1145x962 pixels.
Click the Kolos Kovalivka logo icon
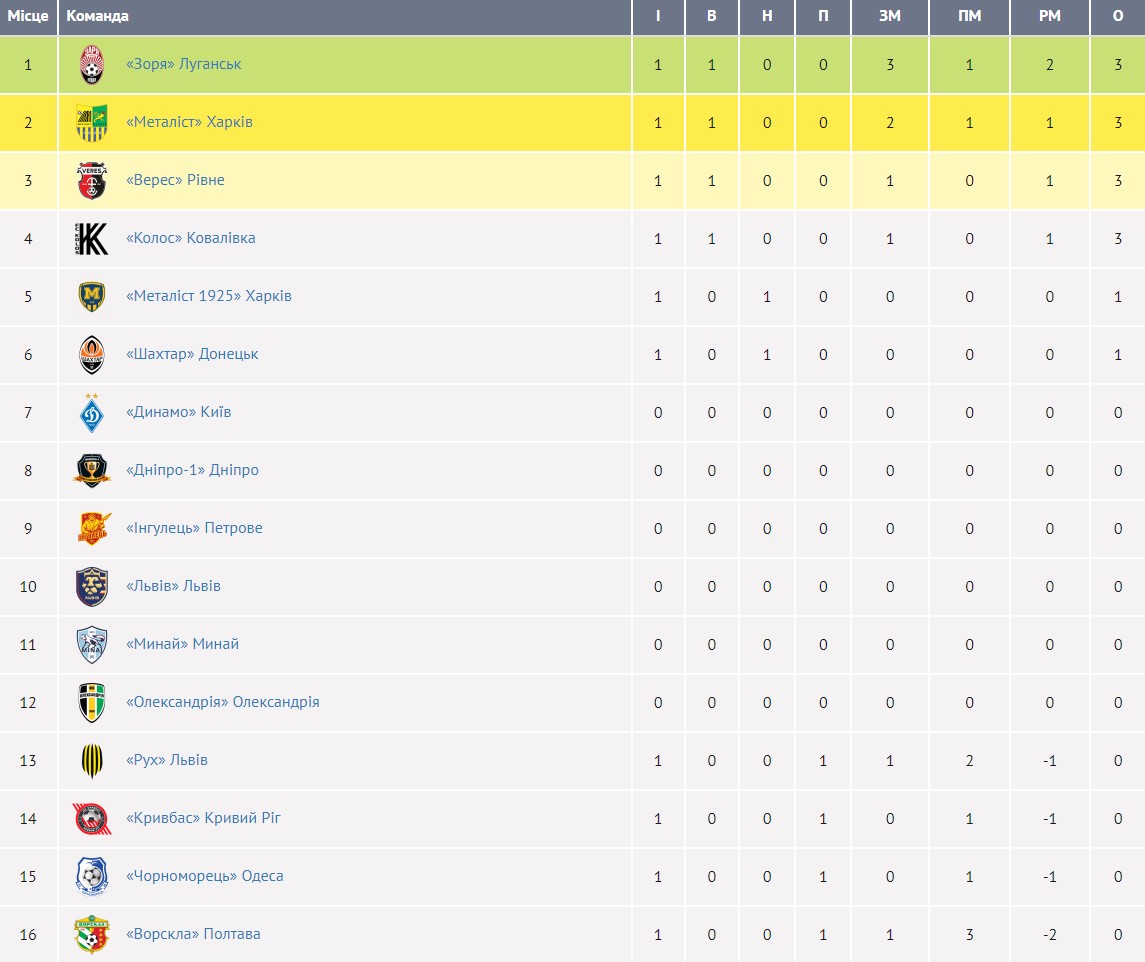(x=92, y=239)
